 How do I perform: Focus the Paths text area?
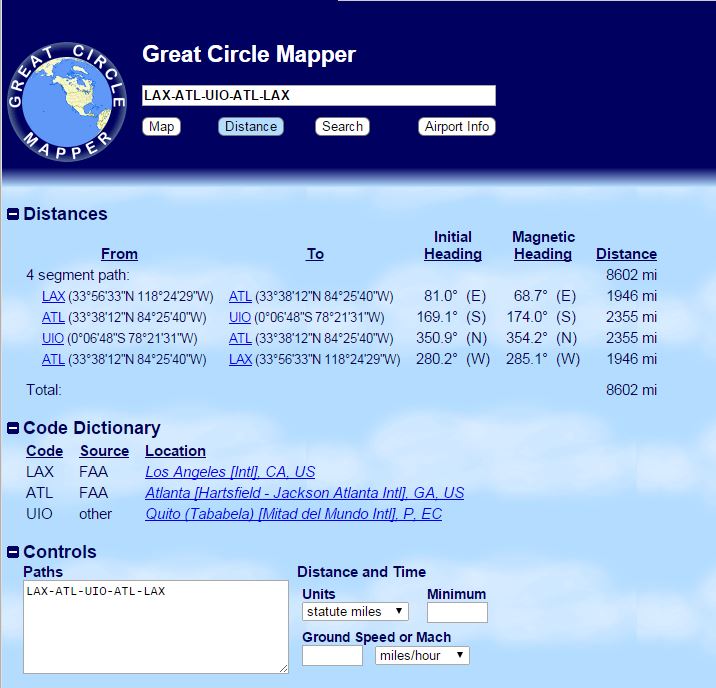click(x=156, y=627)
